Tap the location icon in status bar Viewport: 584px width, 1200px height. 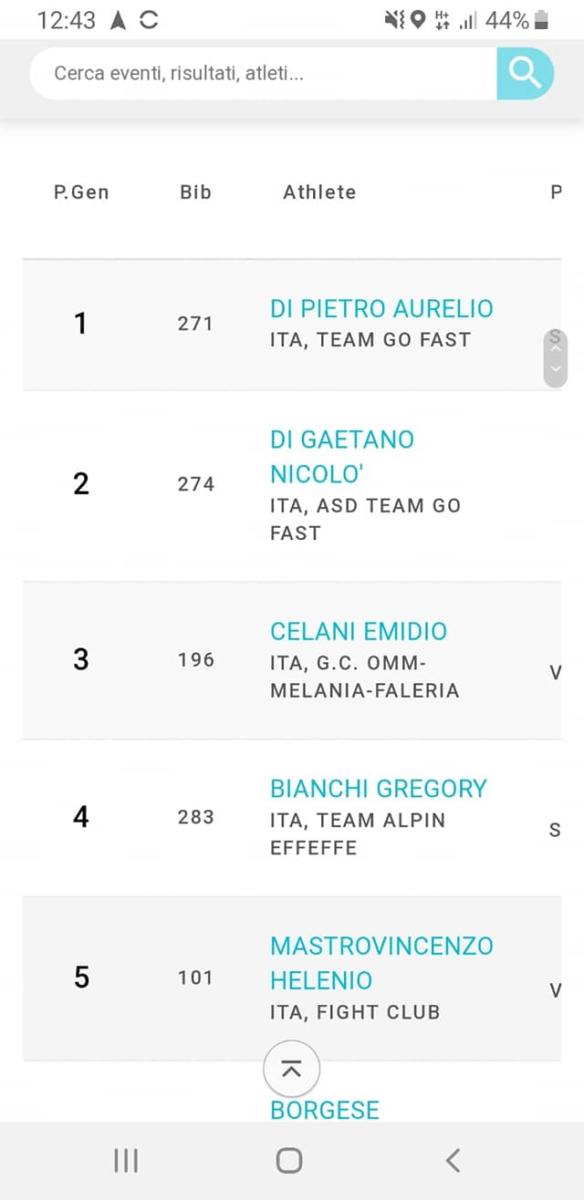coord(418,20)
